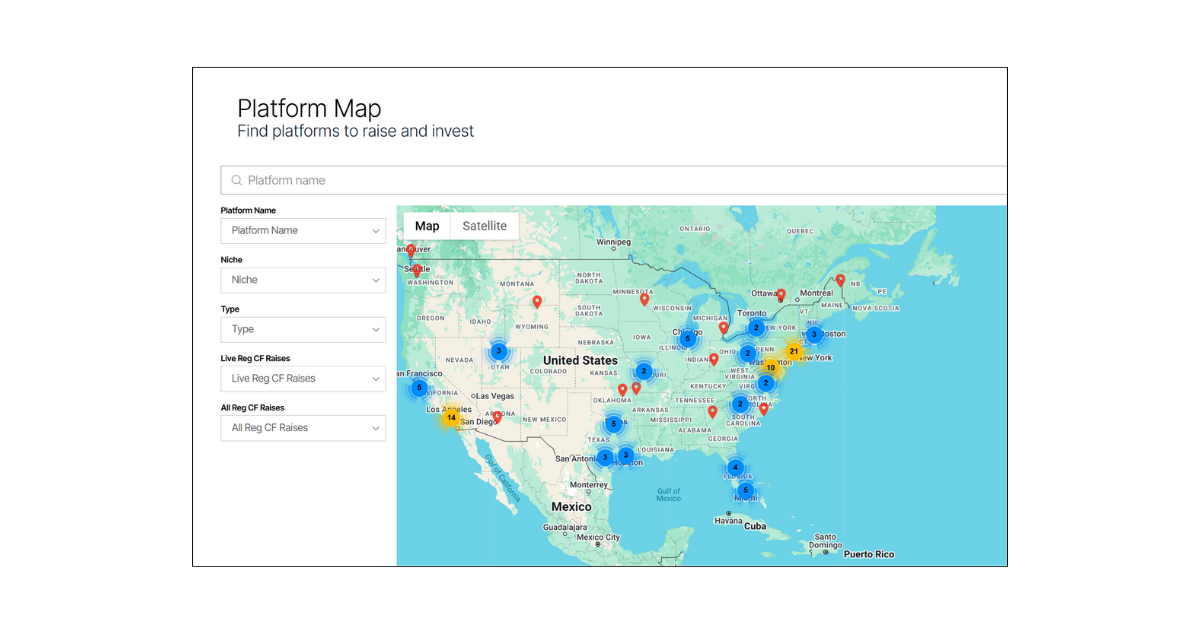Click the blue cluster of 3 in Utah
Image resolution: width=1200 pixels, height=630 pixels.
click(498, 351)
